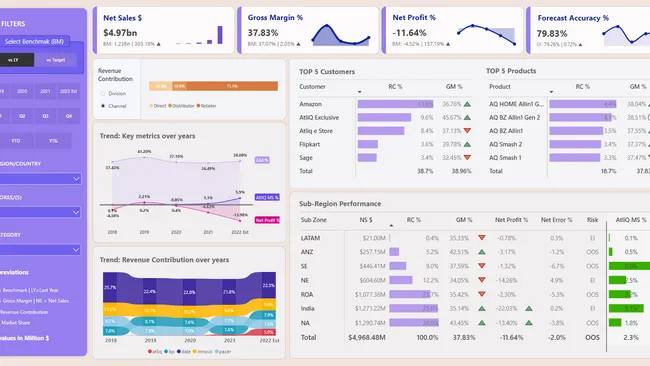The height and width of the screenshot is (366, 650).
Task: Click the India row's AtliQ MS % bar
Action: pyautogui.click(x=626, y=308)
